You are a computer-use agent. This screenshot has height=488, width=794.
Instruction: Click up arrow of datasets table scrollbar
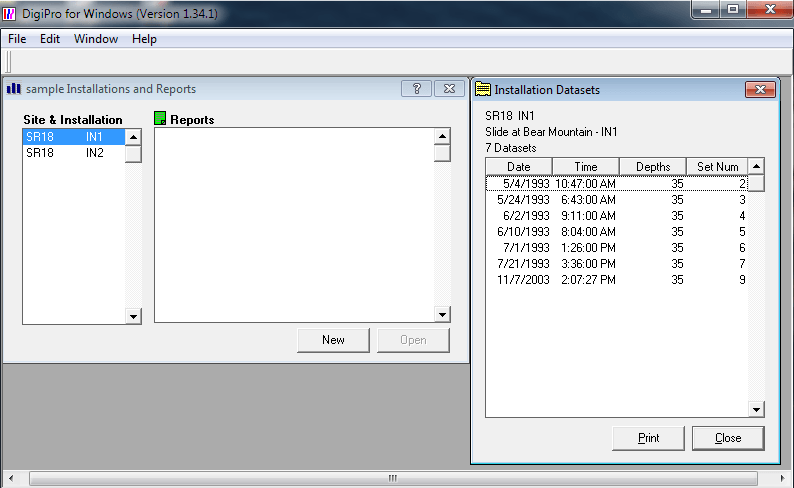[x=756, y=167]
